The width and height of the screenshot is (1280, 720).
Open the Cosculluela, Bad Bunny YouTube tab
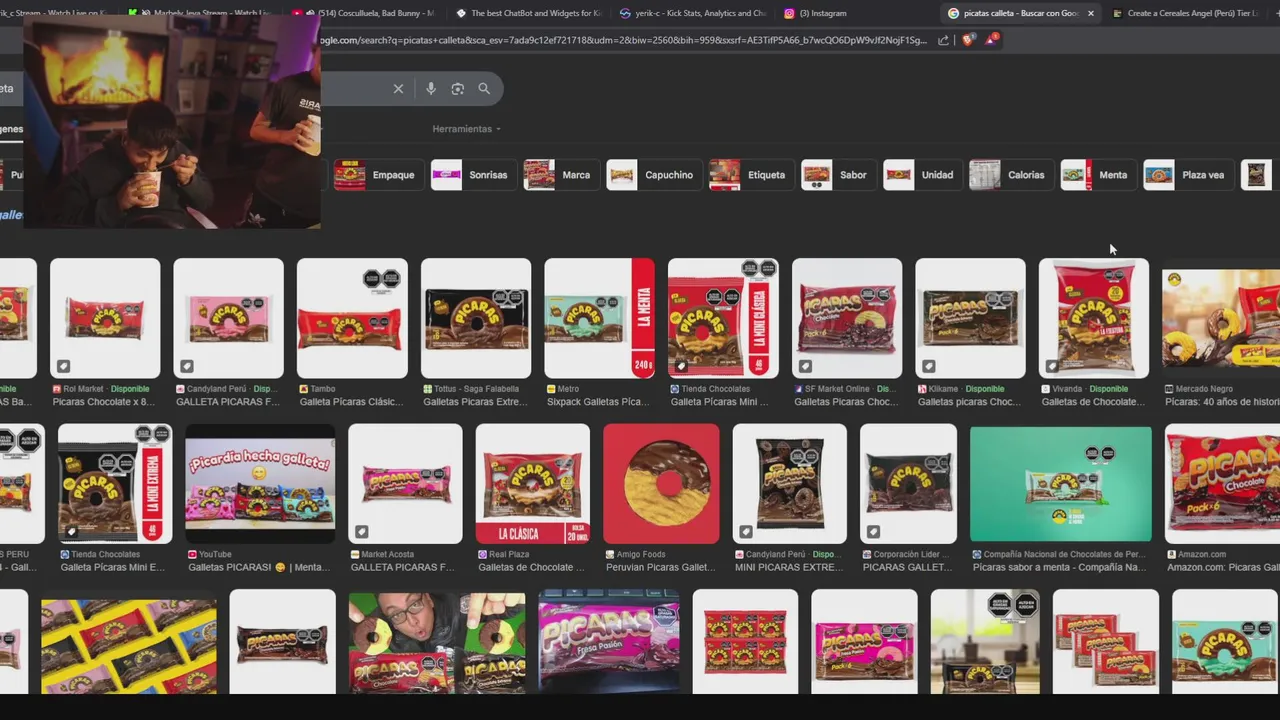pos(365,13)
